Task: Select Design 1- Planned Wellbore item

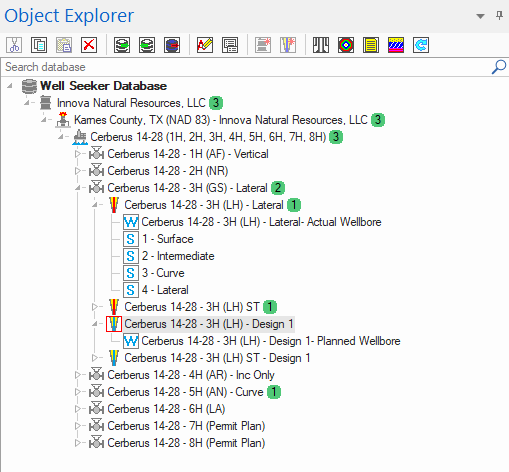Action: pos(271,341)
